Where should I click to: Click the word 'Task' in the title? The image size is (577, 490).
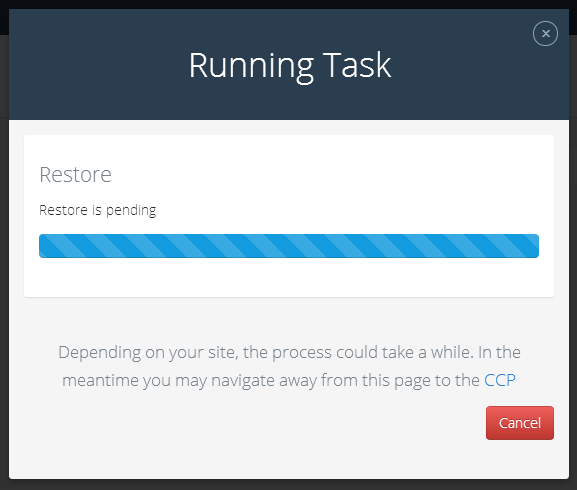tap(357, 65)
